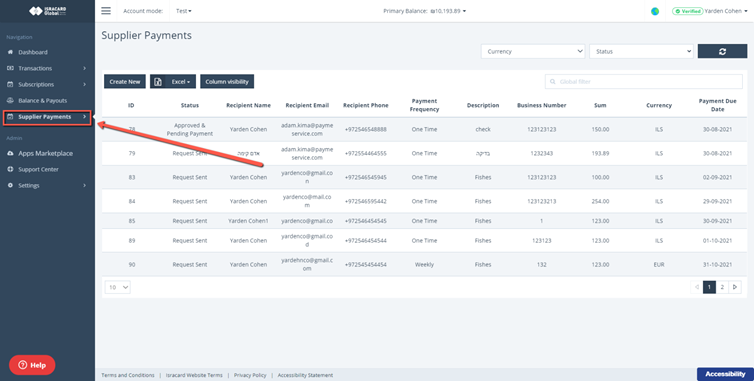Click the Accessibility button

click(725, 374)
